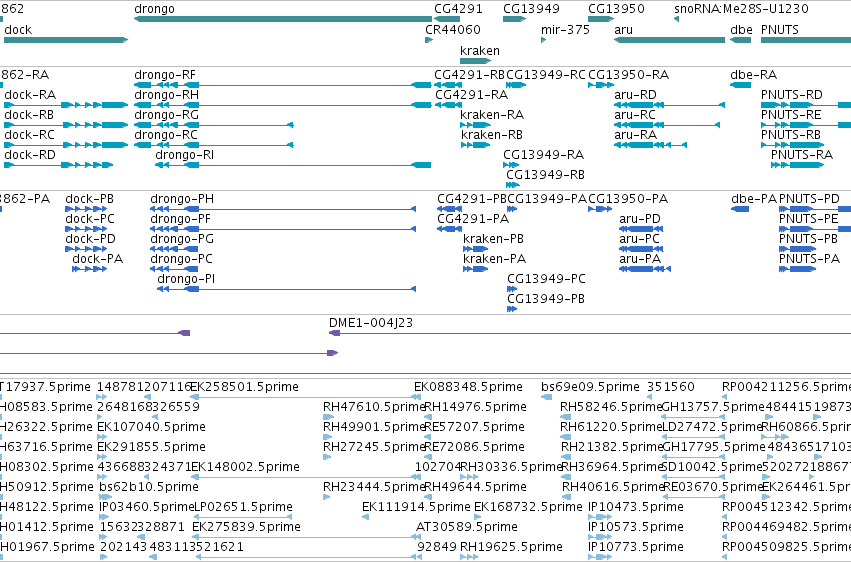
Task: Click transcript drongo-RG
Action: pyautogui.click(x=214, y=125)
